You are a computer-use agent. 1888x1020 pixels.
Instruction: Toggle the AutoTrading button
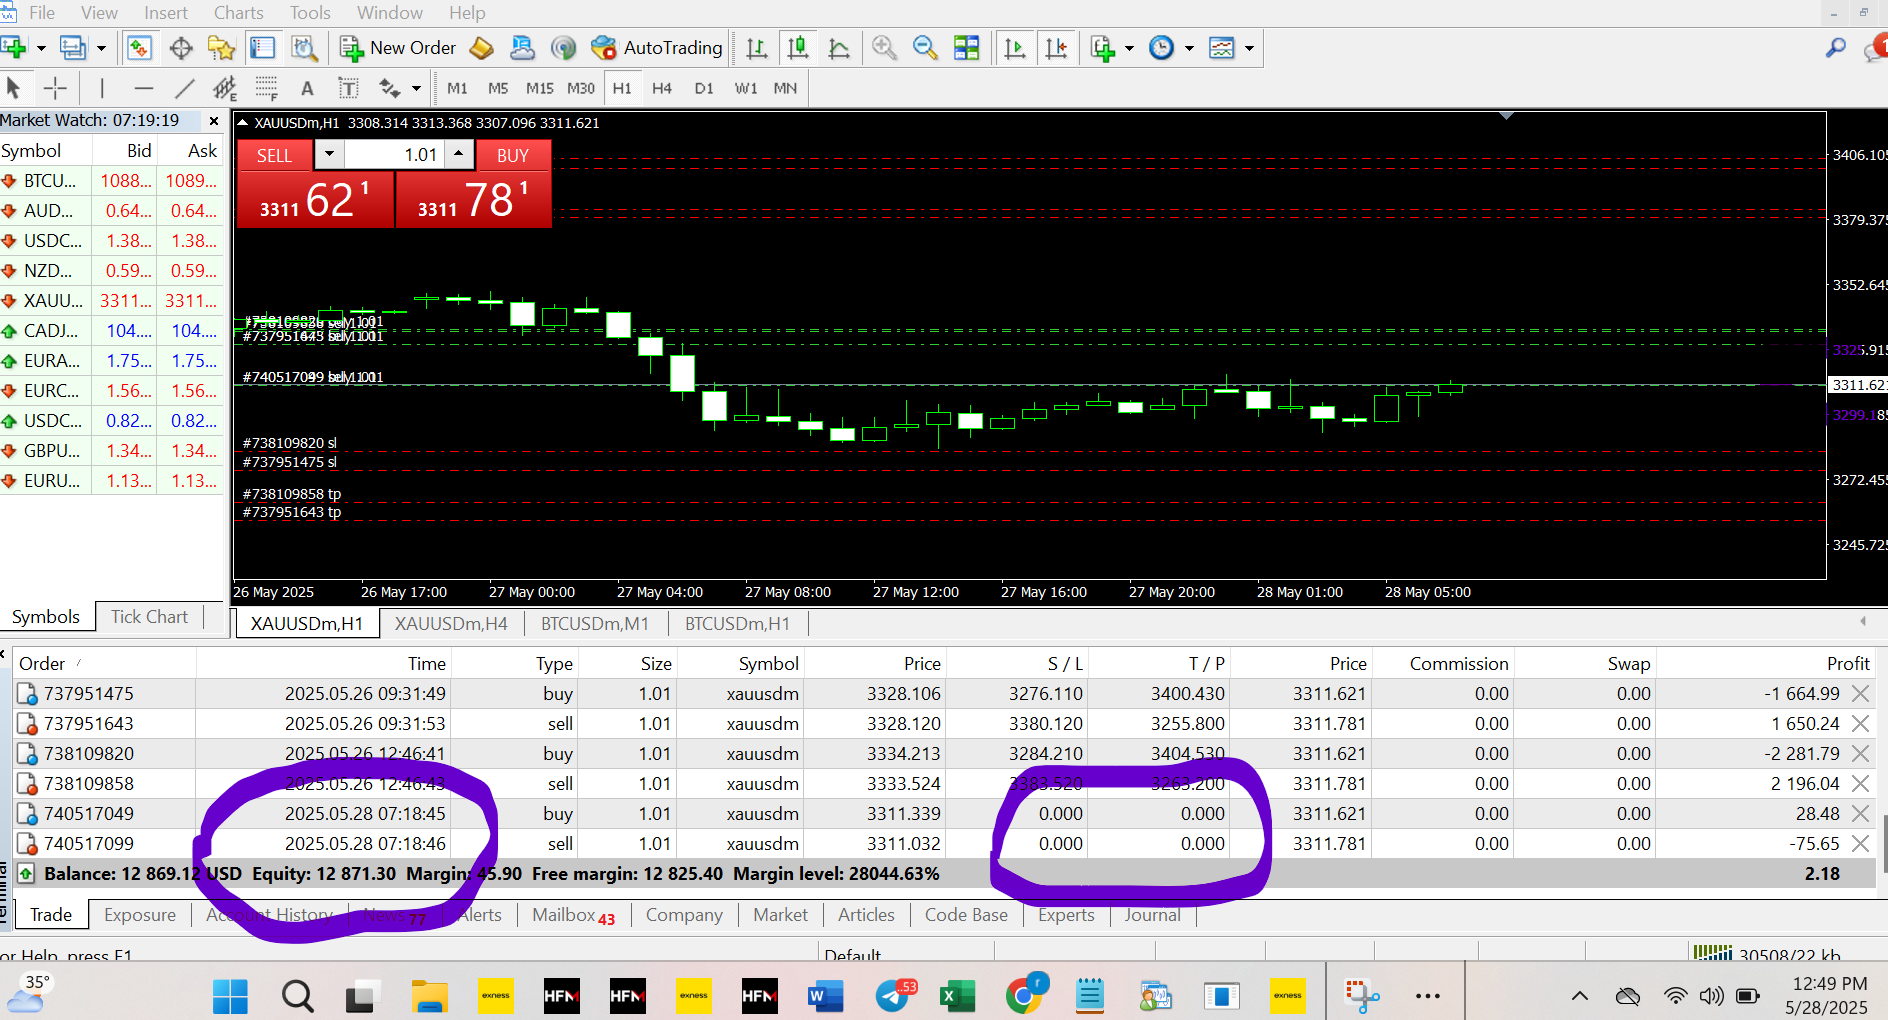point(657,47)
